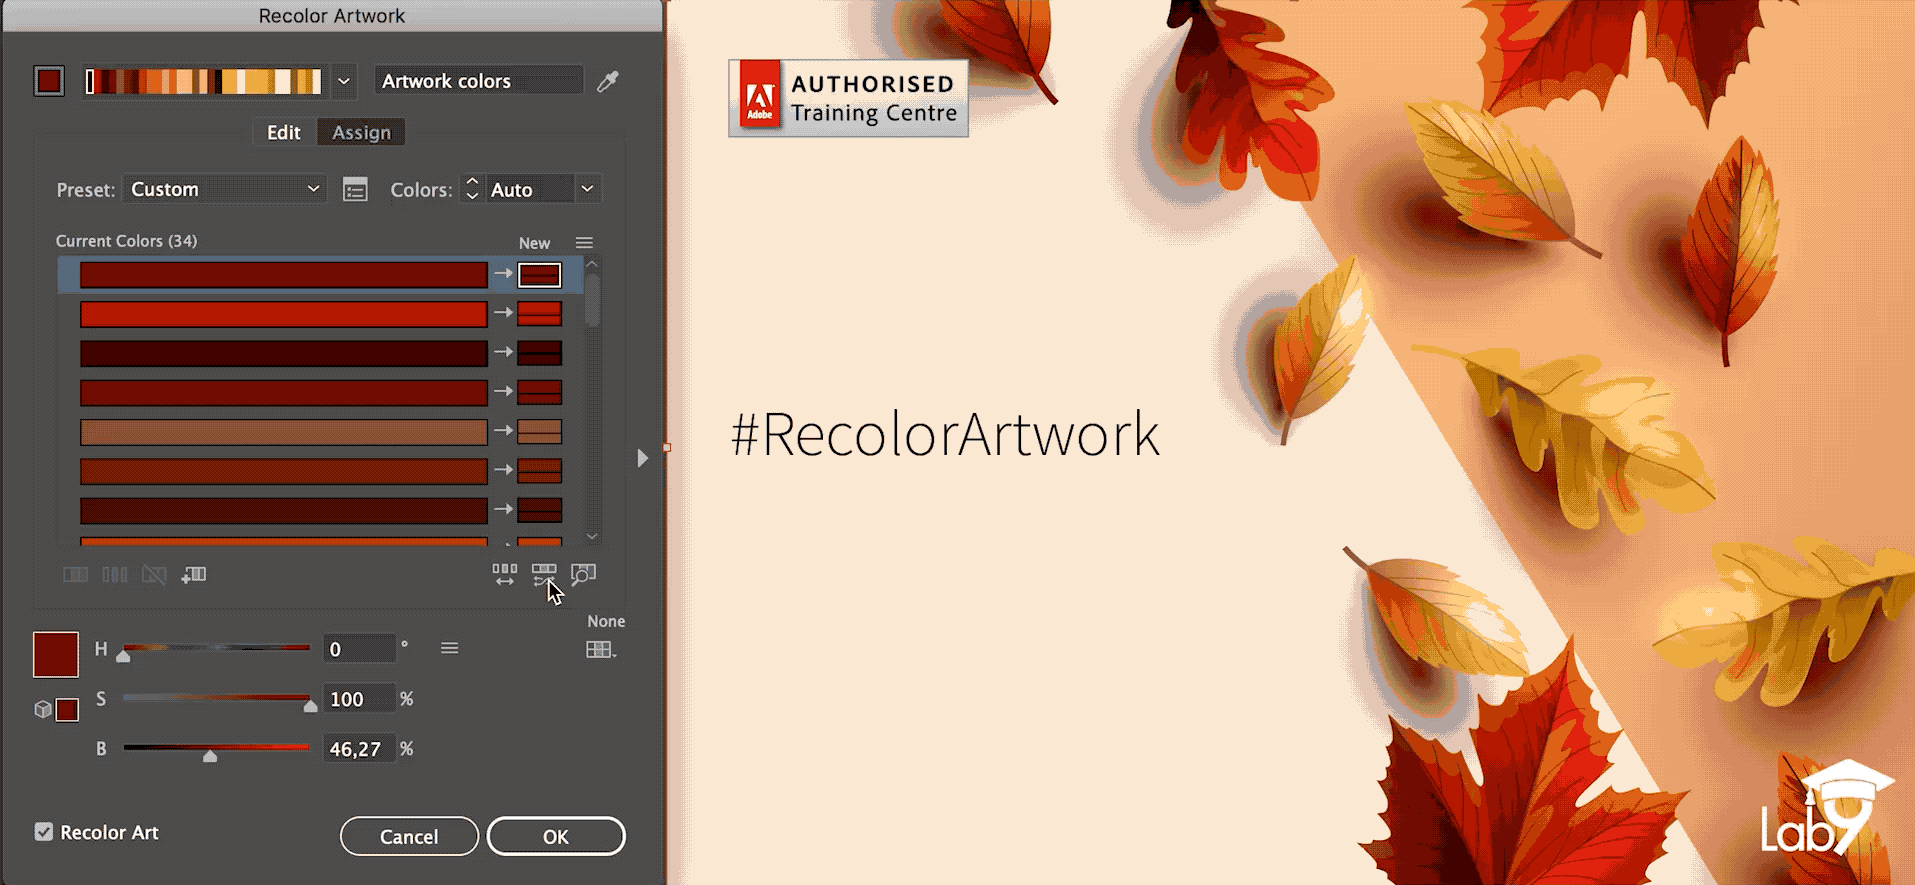Open the Preset Custom dropdown

(225, 189)
